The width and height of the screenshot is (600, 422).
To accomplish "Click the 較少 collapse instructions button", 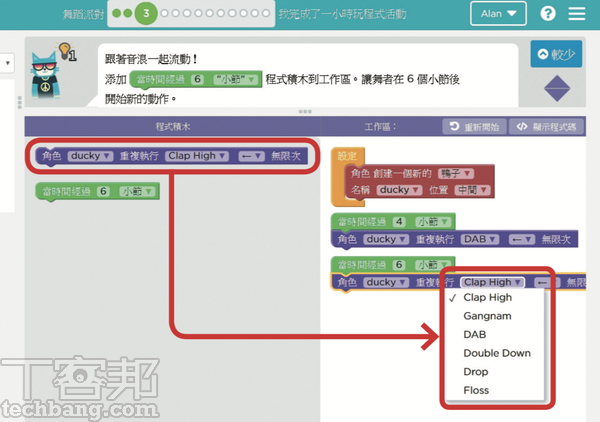I will click(x=556, y=54).
